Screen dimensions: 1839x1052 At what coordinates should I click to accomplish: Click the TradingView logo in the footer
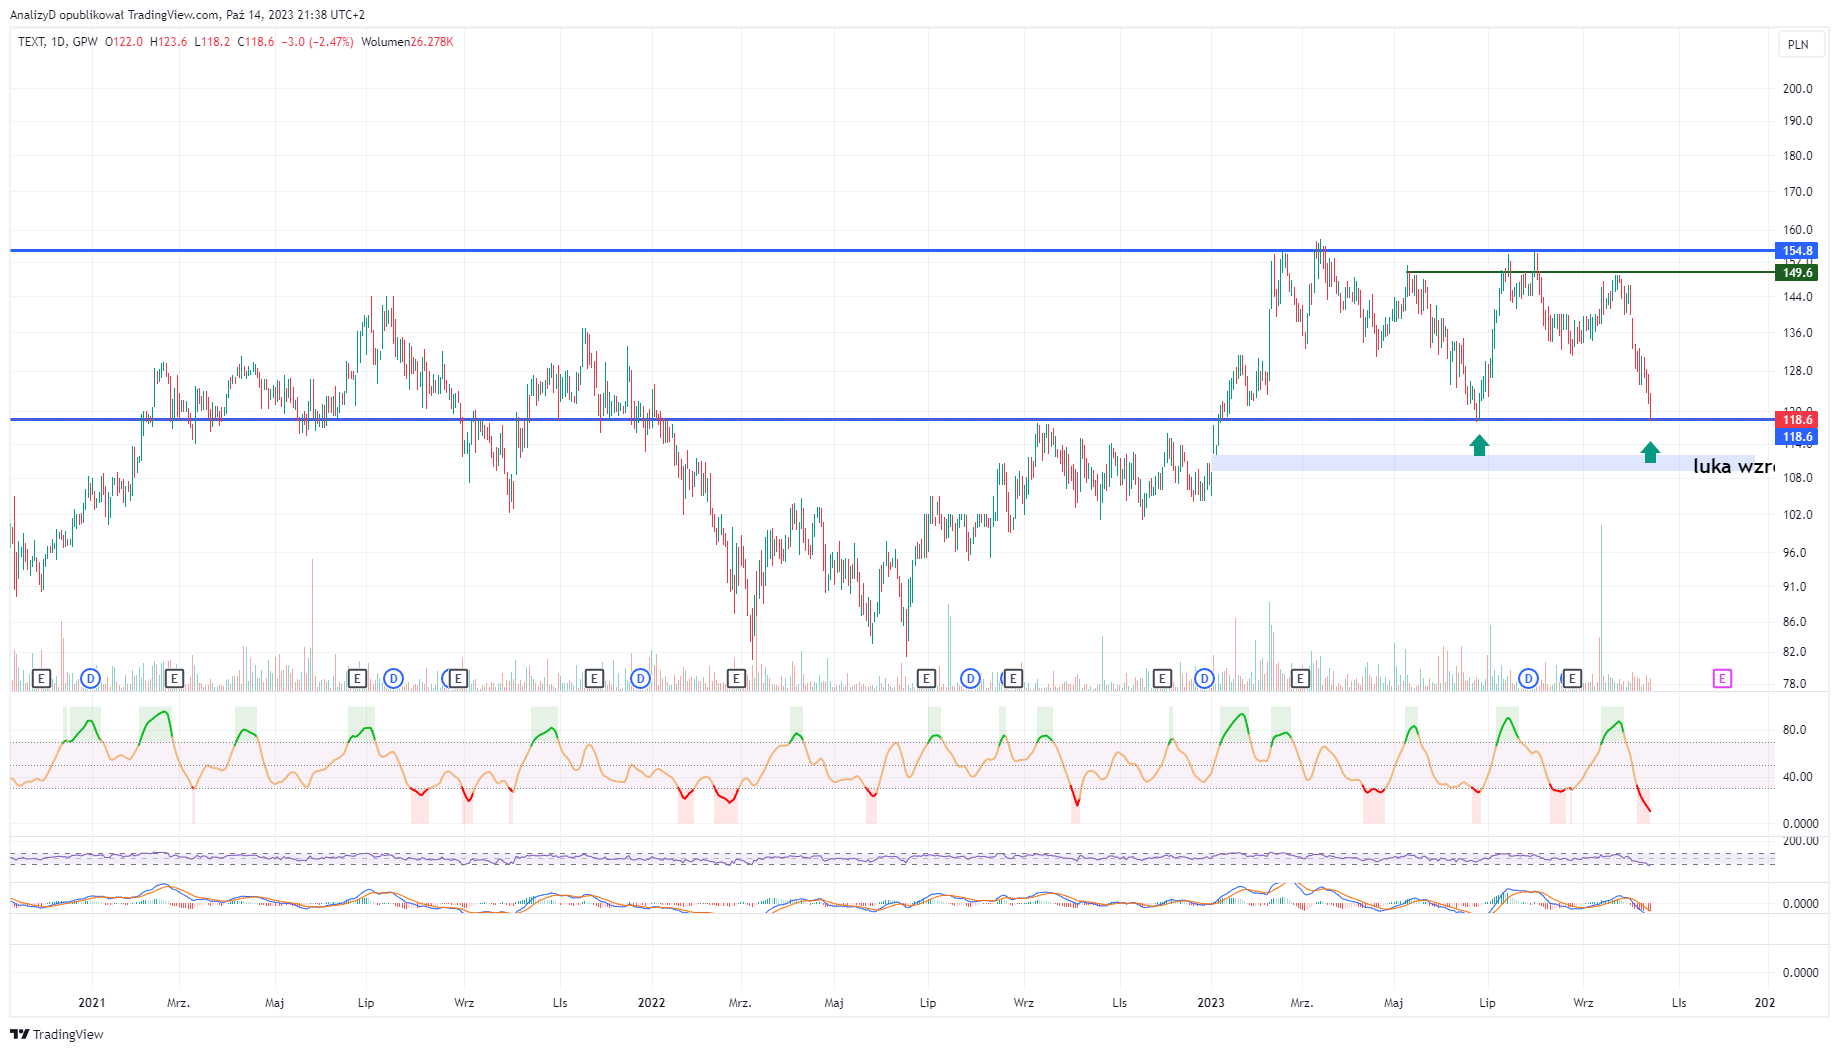pyautogui.click(x=57, y=1034)
